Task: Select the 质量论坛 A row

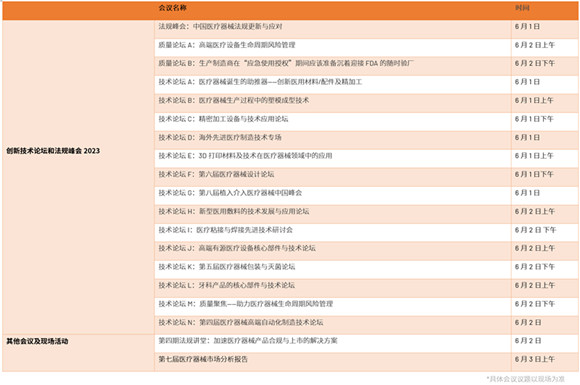Action: tap(366, 48)
